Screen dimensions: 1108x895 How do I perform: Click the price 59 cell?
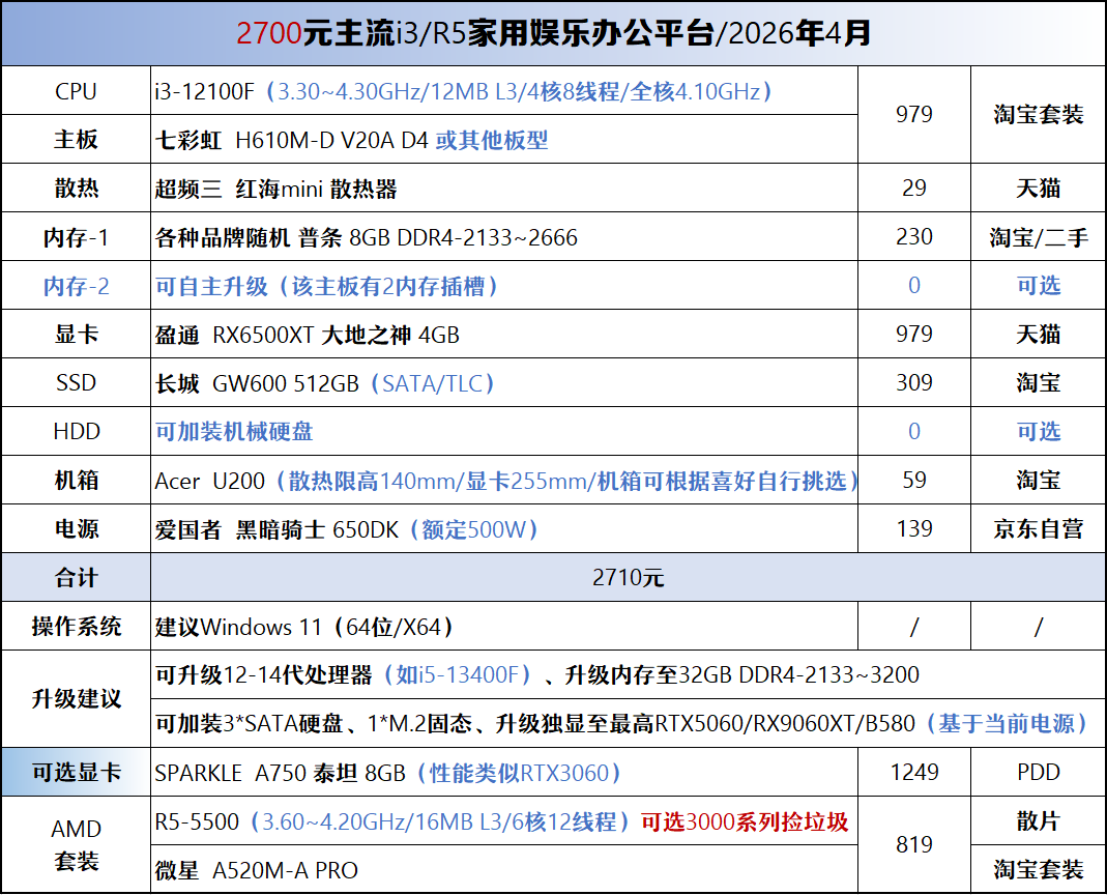(914, 480)
